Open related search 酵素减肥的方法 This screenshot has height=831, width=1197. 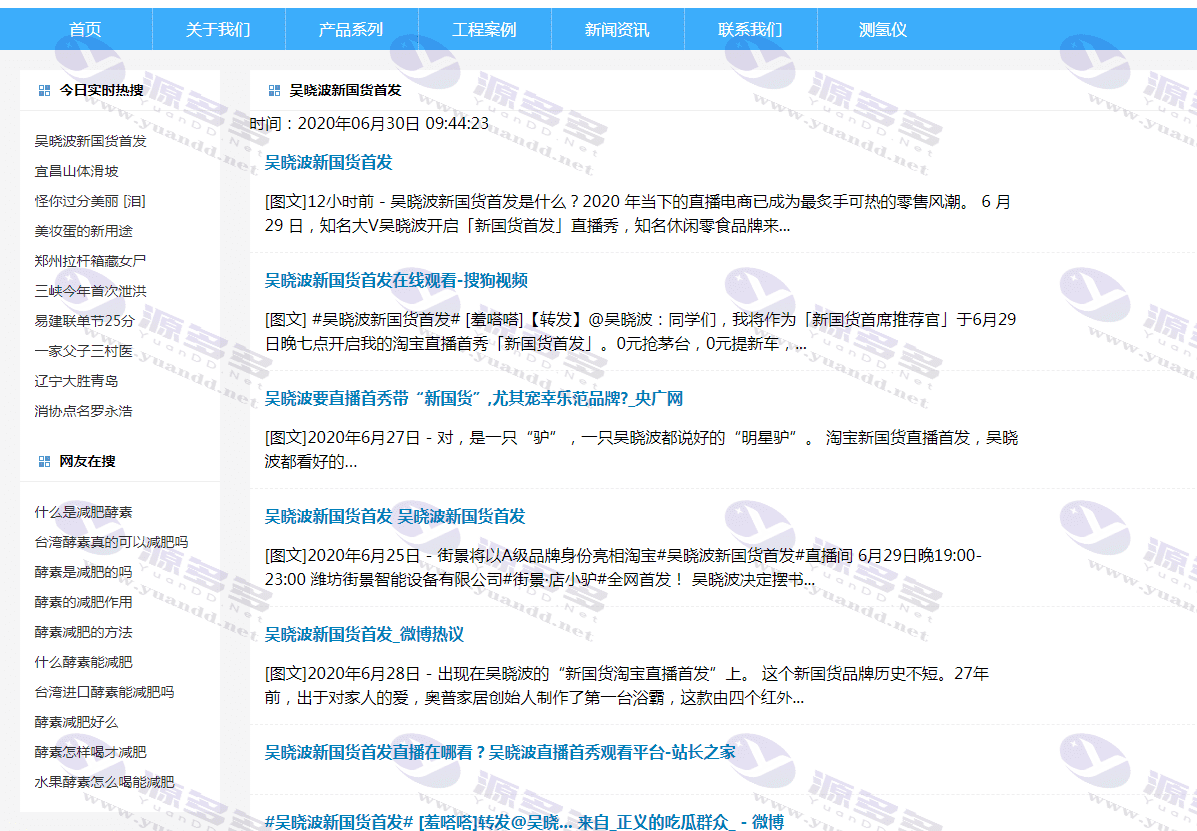tap(83, 632)
